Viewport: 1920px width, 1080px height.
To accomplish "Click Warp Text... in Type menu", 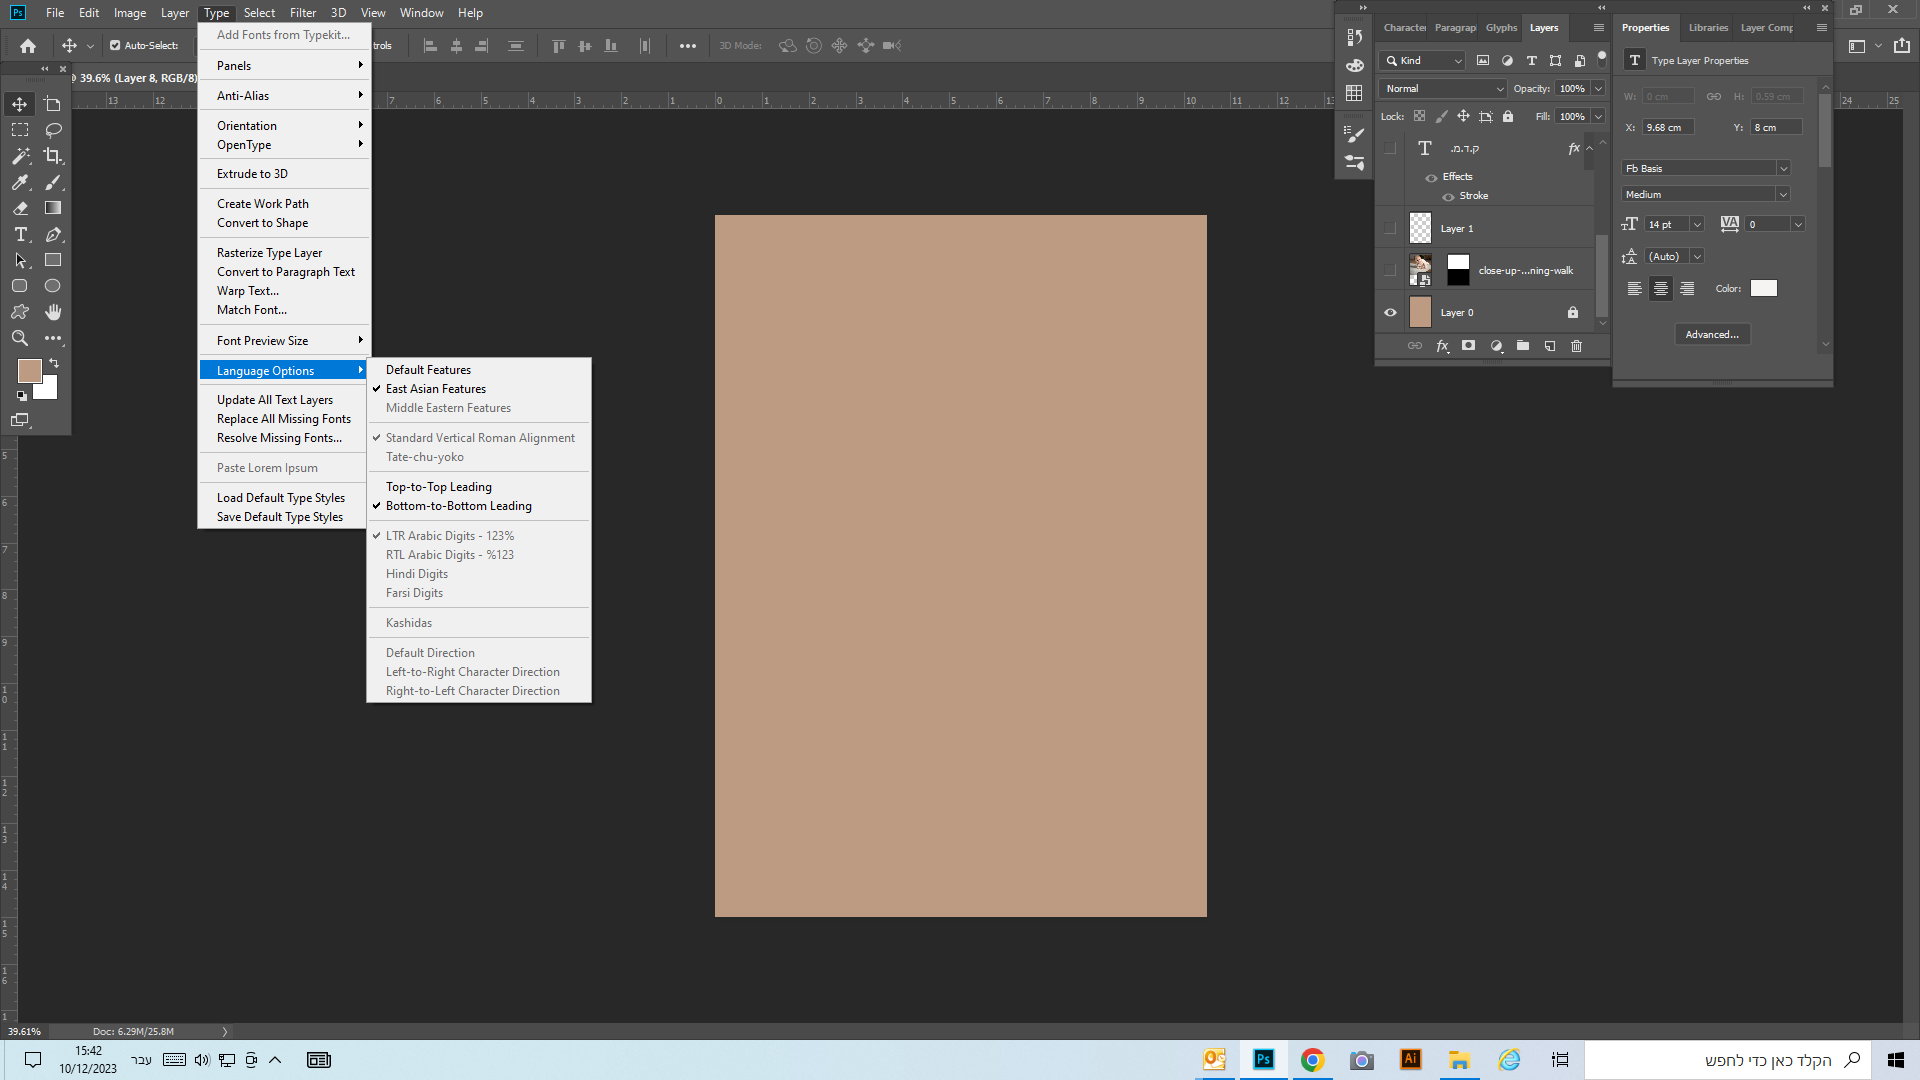I will 247,291.
